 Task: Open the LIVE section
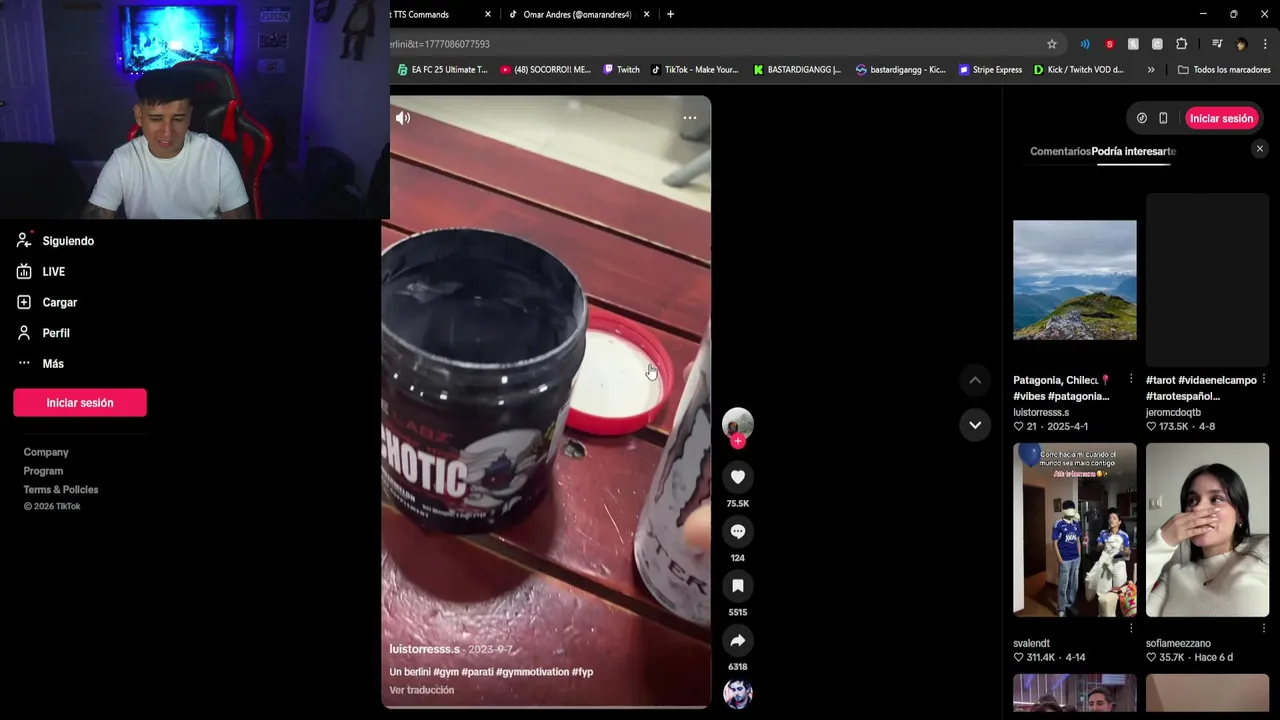coord(42,272)
